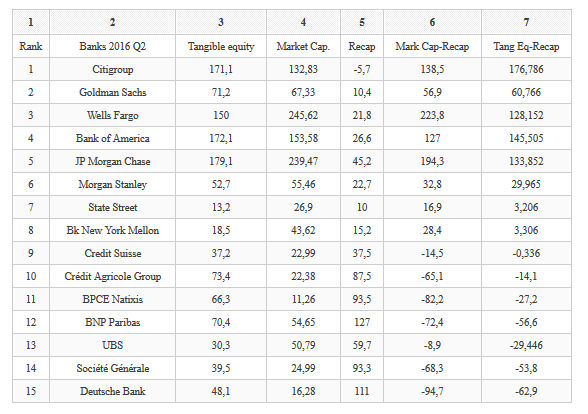Image resolution: width=588 pixels, height=414 pixels.
Task: Click Wells Fargo market cap value 245,62
Action: click(x=303, y=115)
